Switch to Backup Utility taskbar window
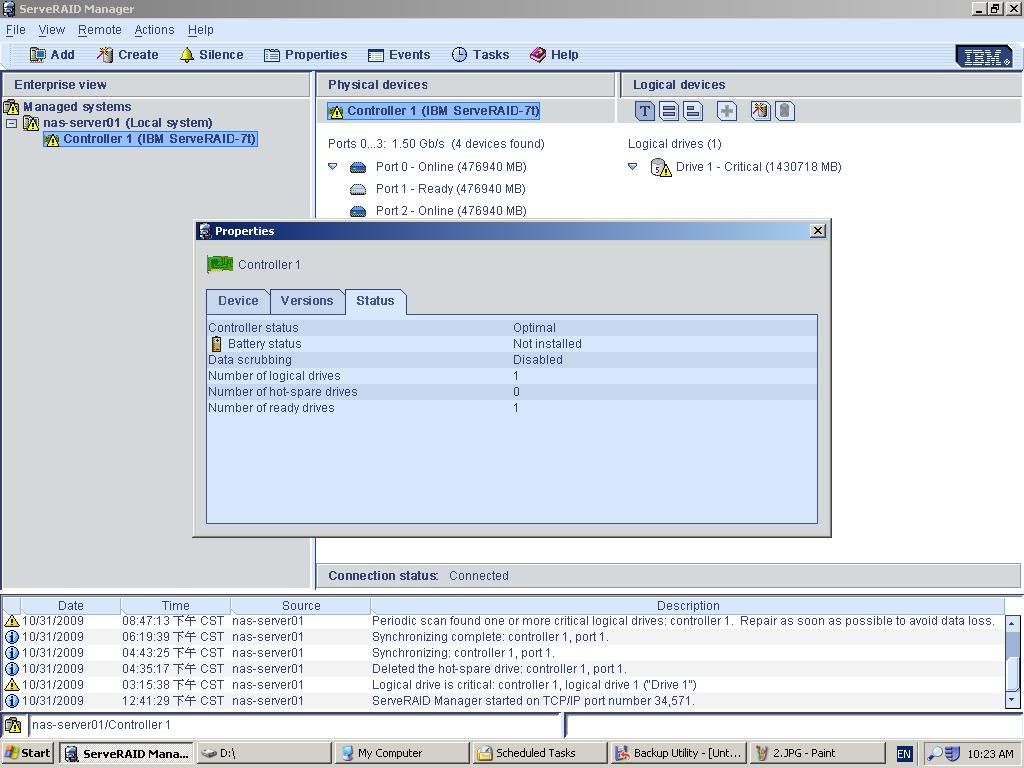This screenshot has width=1024, height=768. (677, 753)
